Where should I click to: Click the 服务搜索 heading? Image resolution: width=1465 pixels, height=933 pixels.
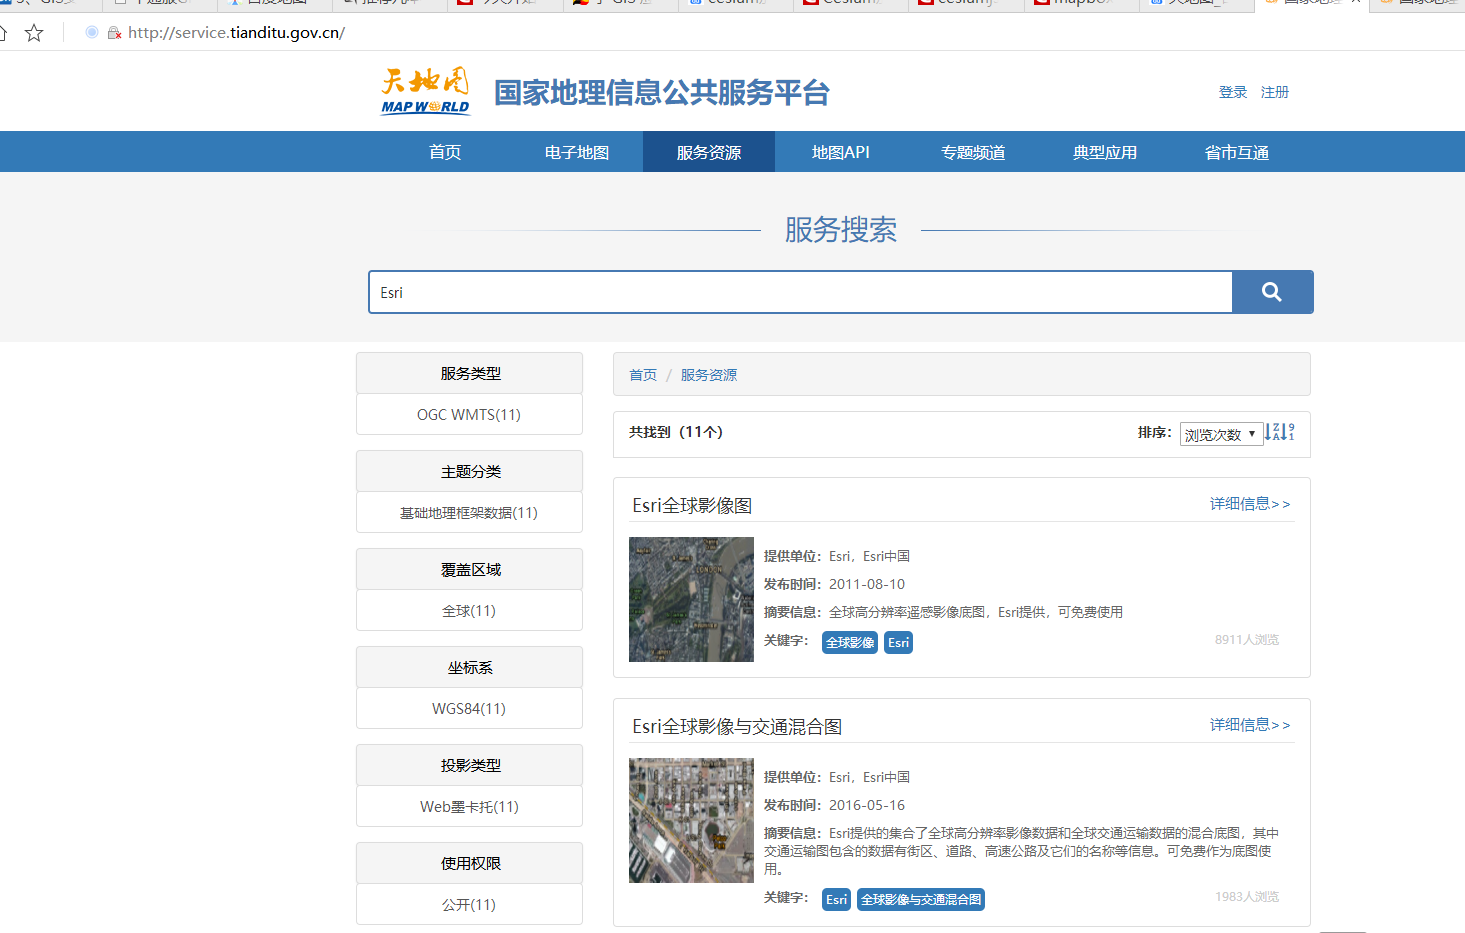click(x=841, y=230)
